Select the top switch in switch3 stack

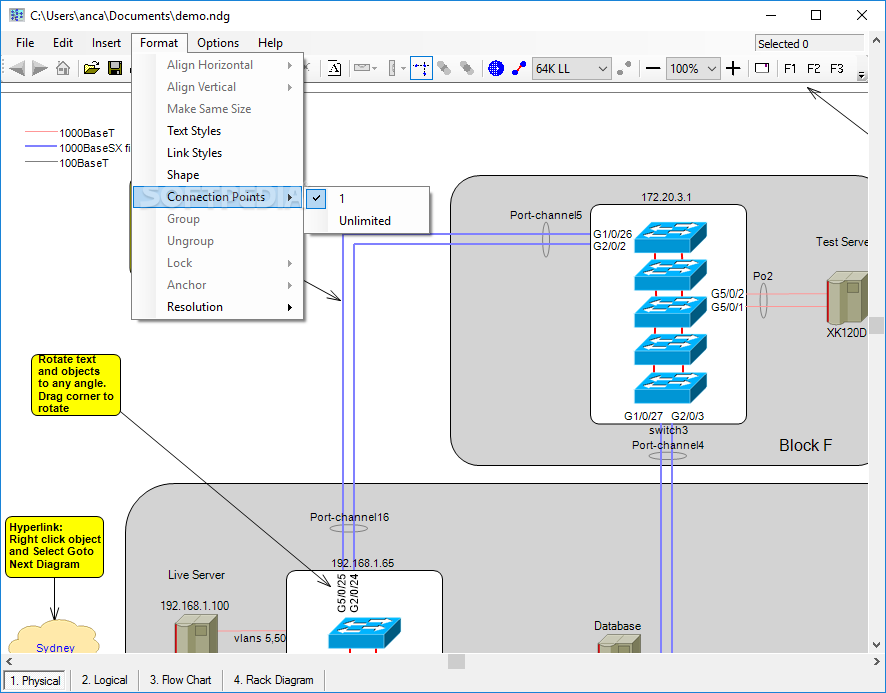(670, 237)
